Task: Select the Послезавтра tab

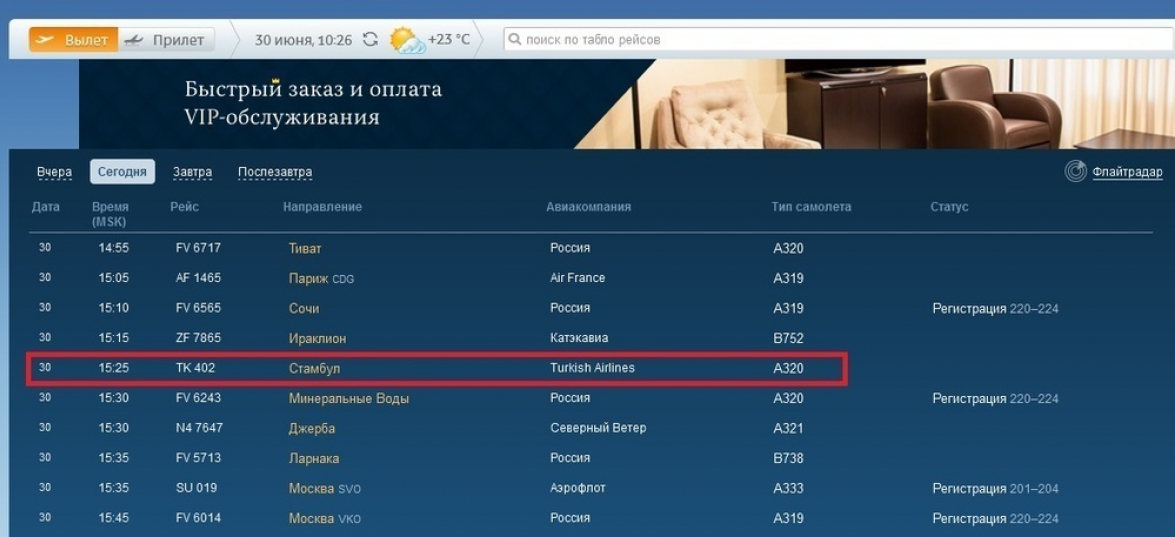Action: tap(275, 172)
